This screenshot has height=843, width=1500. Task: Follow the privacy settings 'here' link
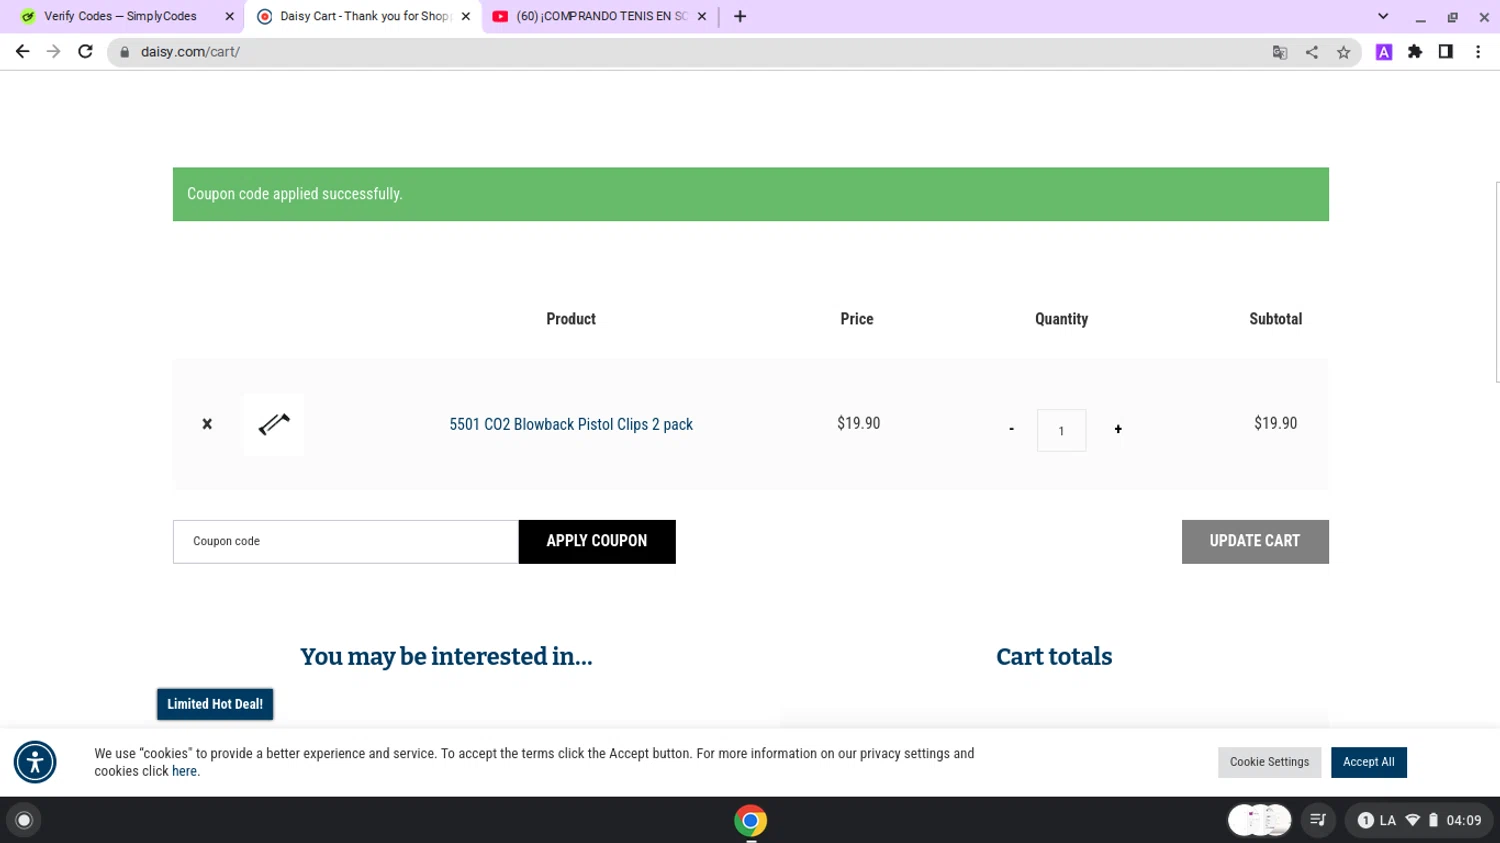coord(184,771)
